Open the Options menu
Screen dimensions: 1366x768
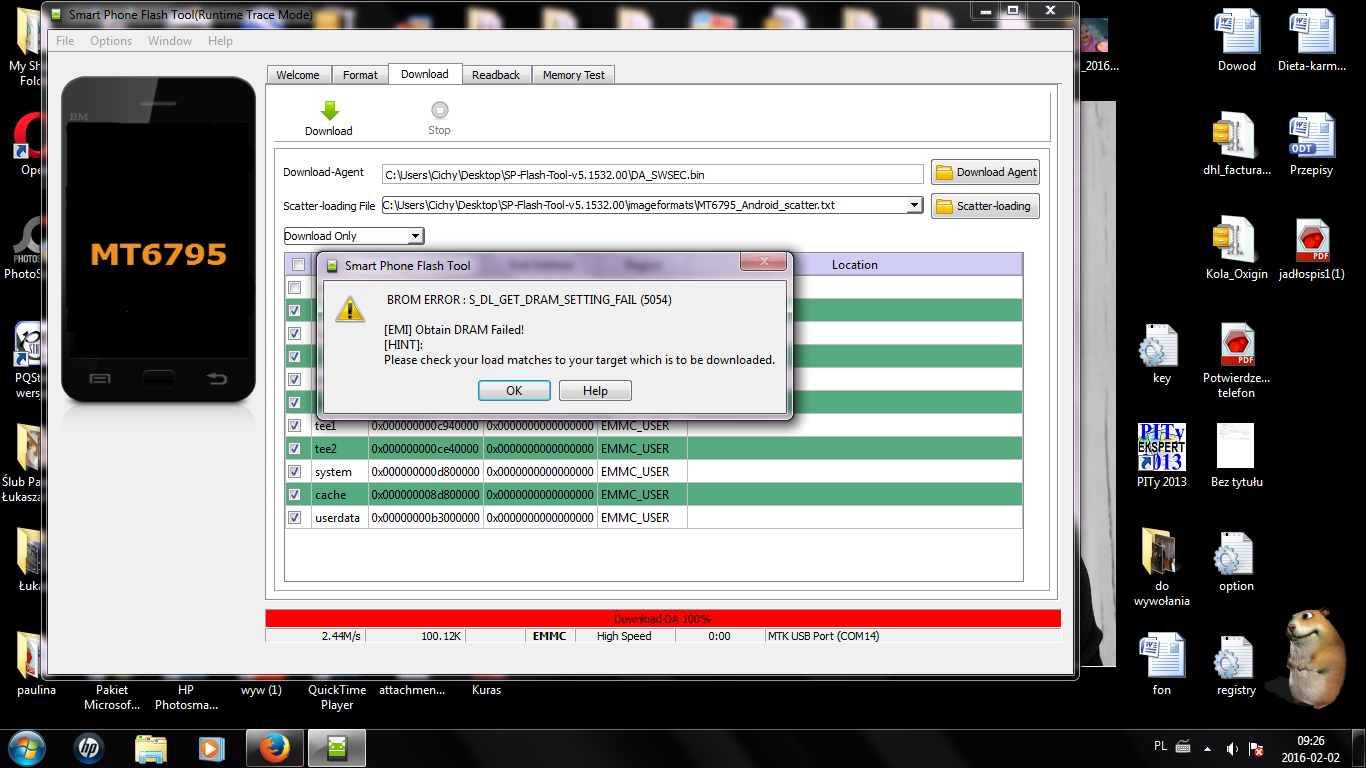(x=111, y=41)
